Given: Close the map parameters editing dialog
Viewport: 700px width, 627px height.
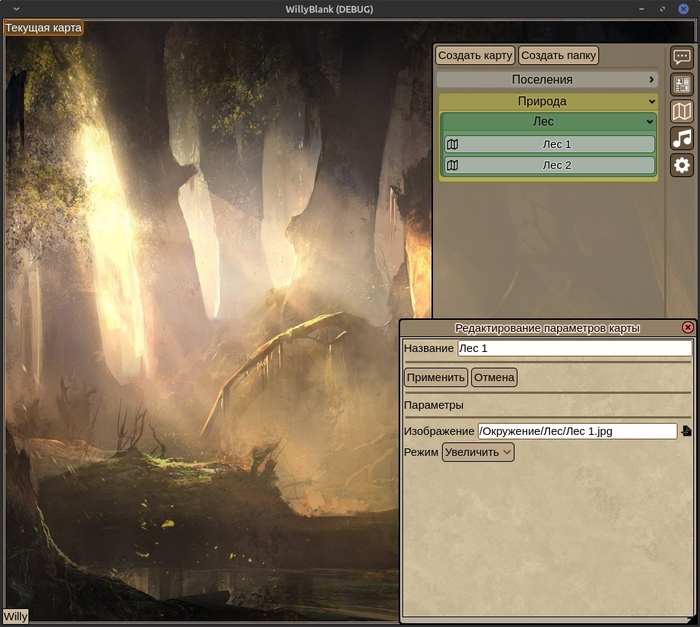Looking at the screenshot, I should [x=688, y=328].
